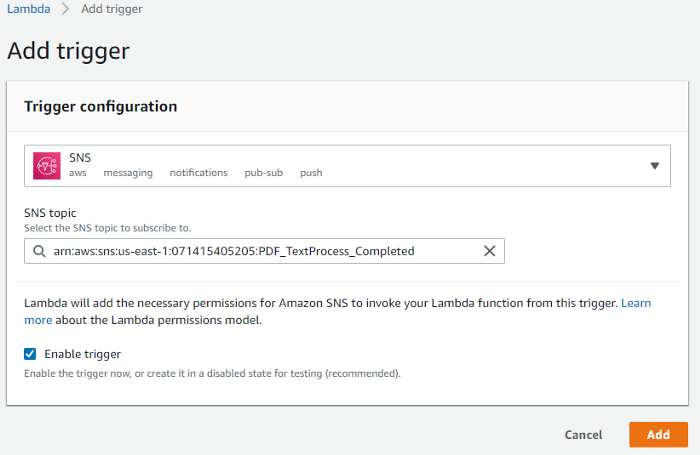
Task: Click the 'messaging' tag under SNS
Action: (x=128, y=173)
